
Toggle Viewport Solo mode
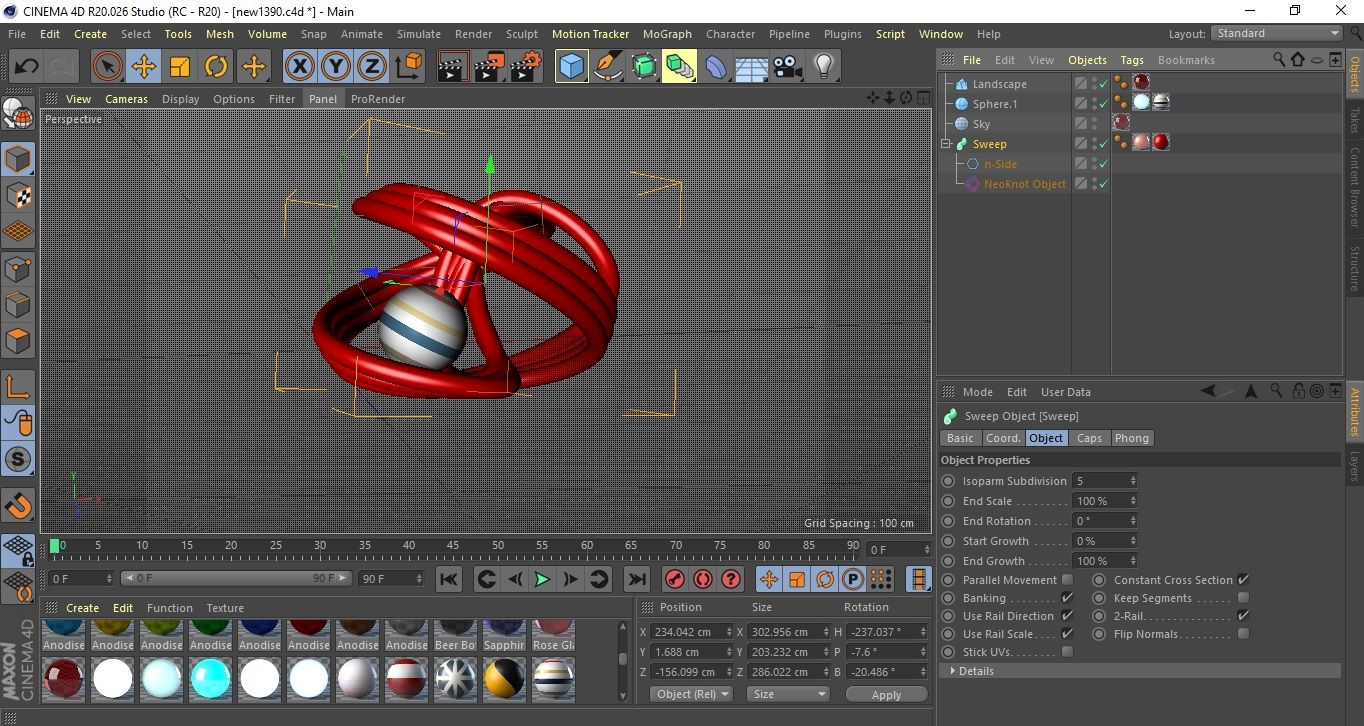coord(18,459)
